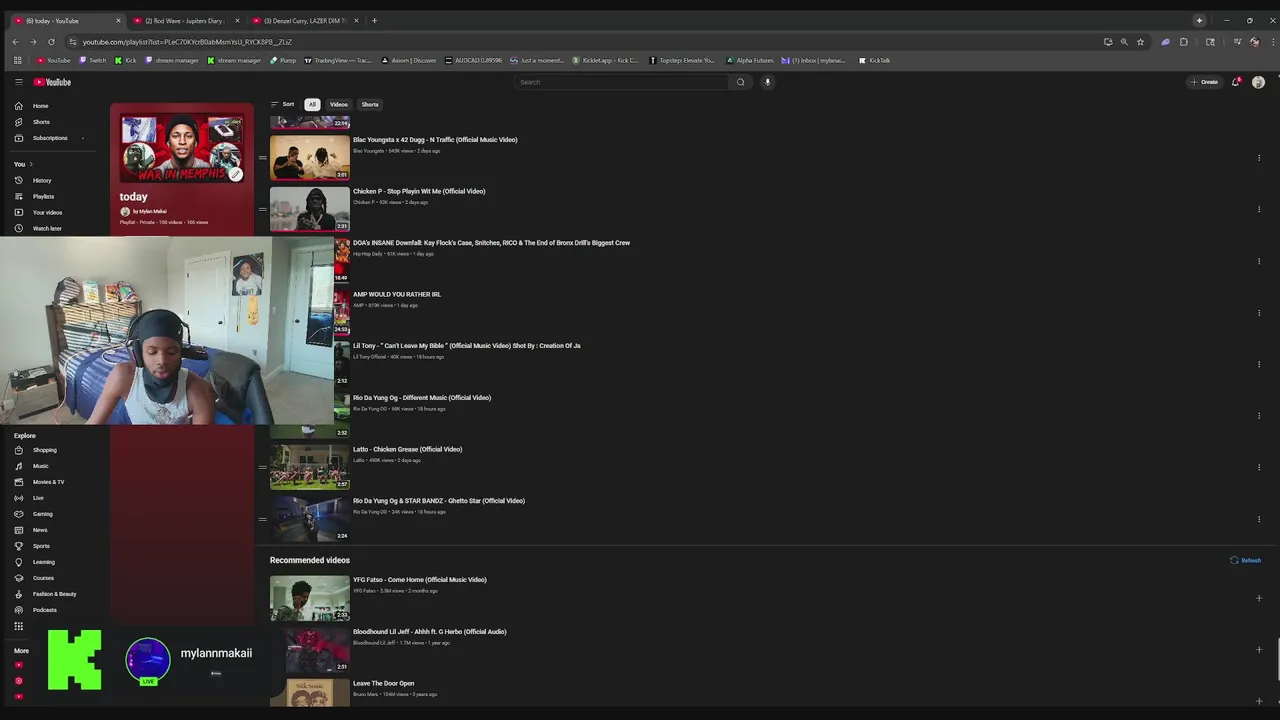Click the YouTube logo

(x=52, y=82)
